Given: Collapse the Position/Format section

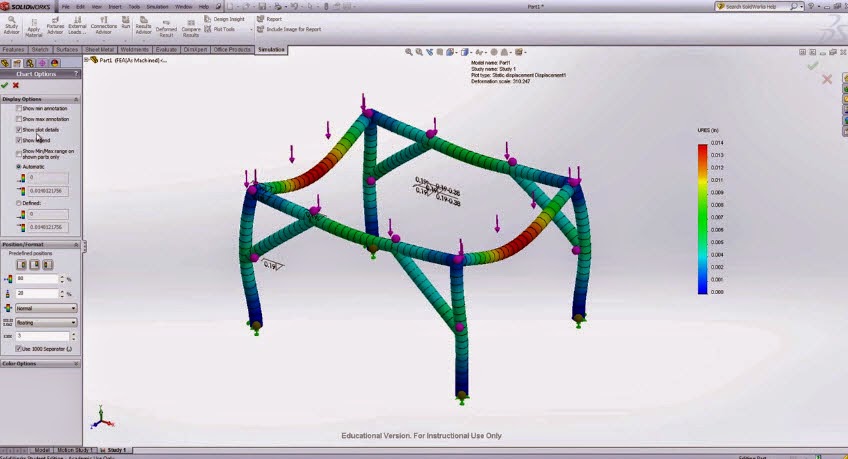Looking at the screenshot, I should click(x=76, y=245).
